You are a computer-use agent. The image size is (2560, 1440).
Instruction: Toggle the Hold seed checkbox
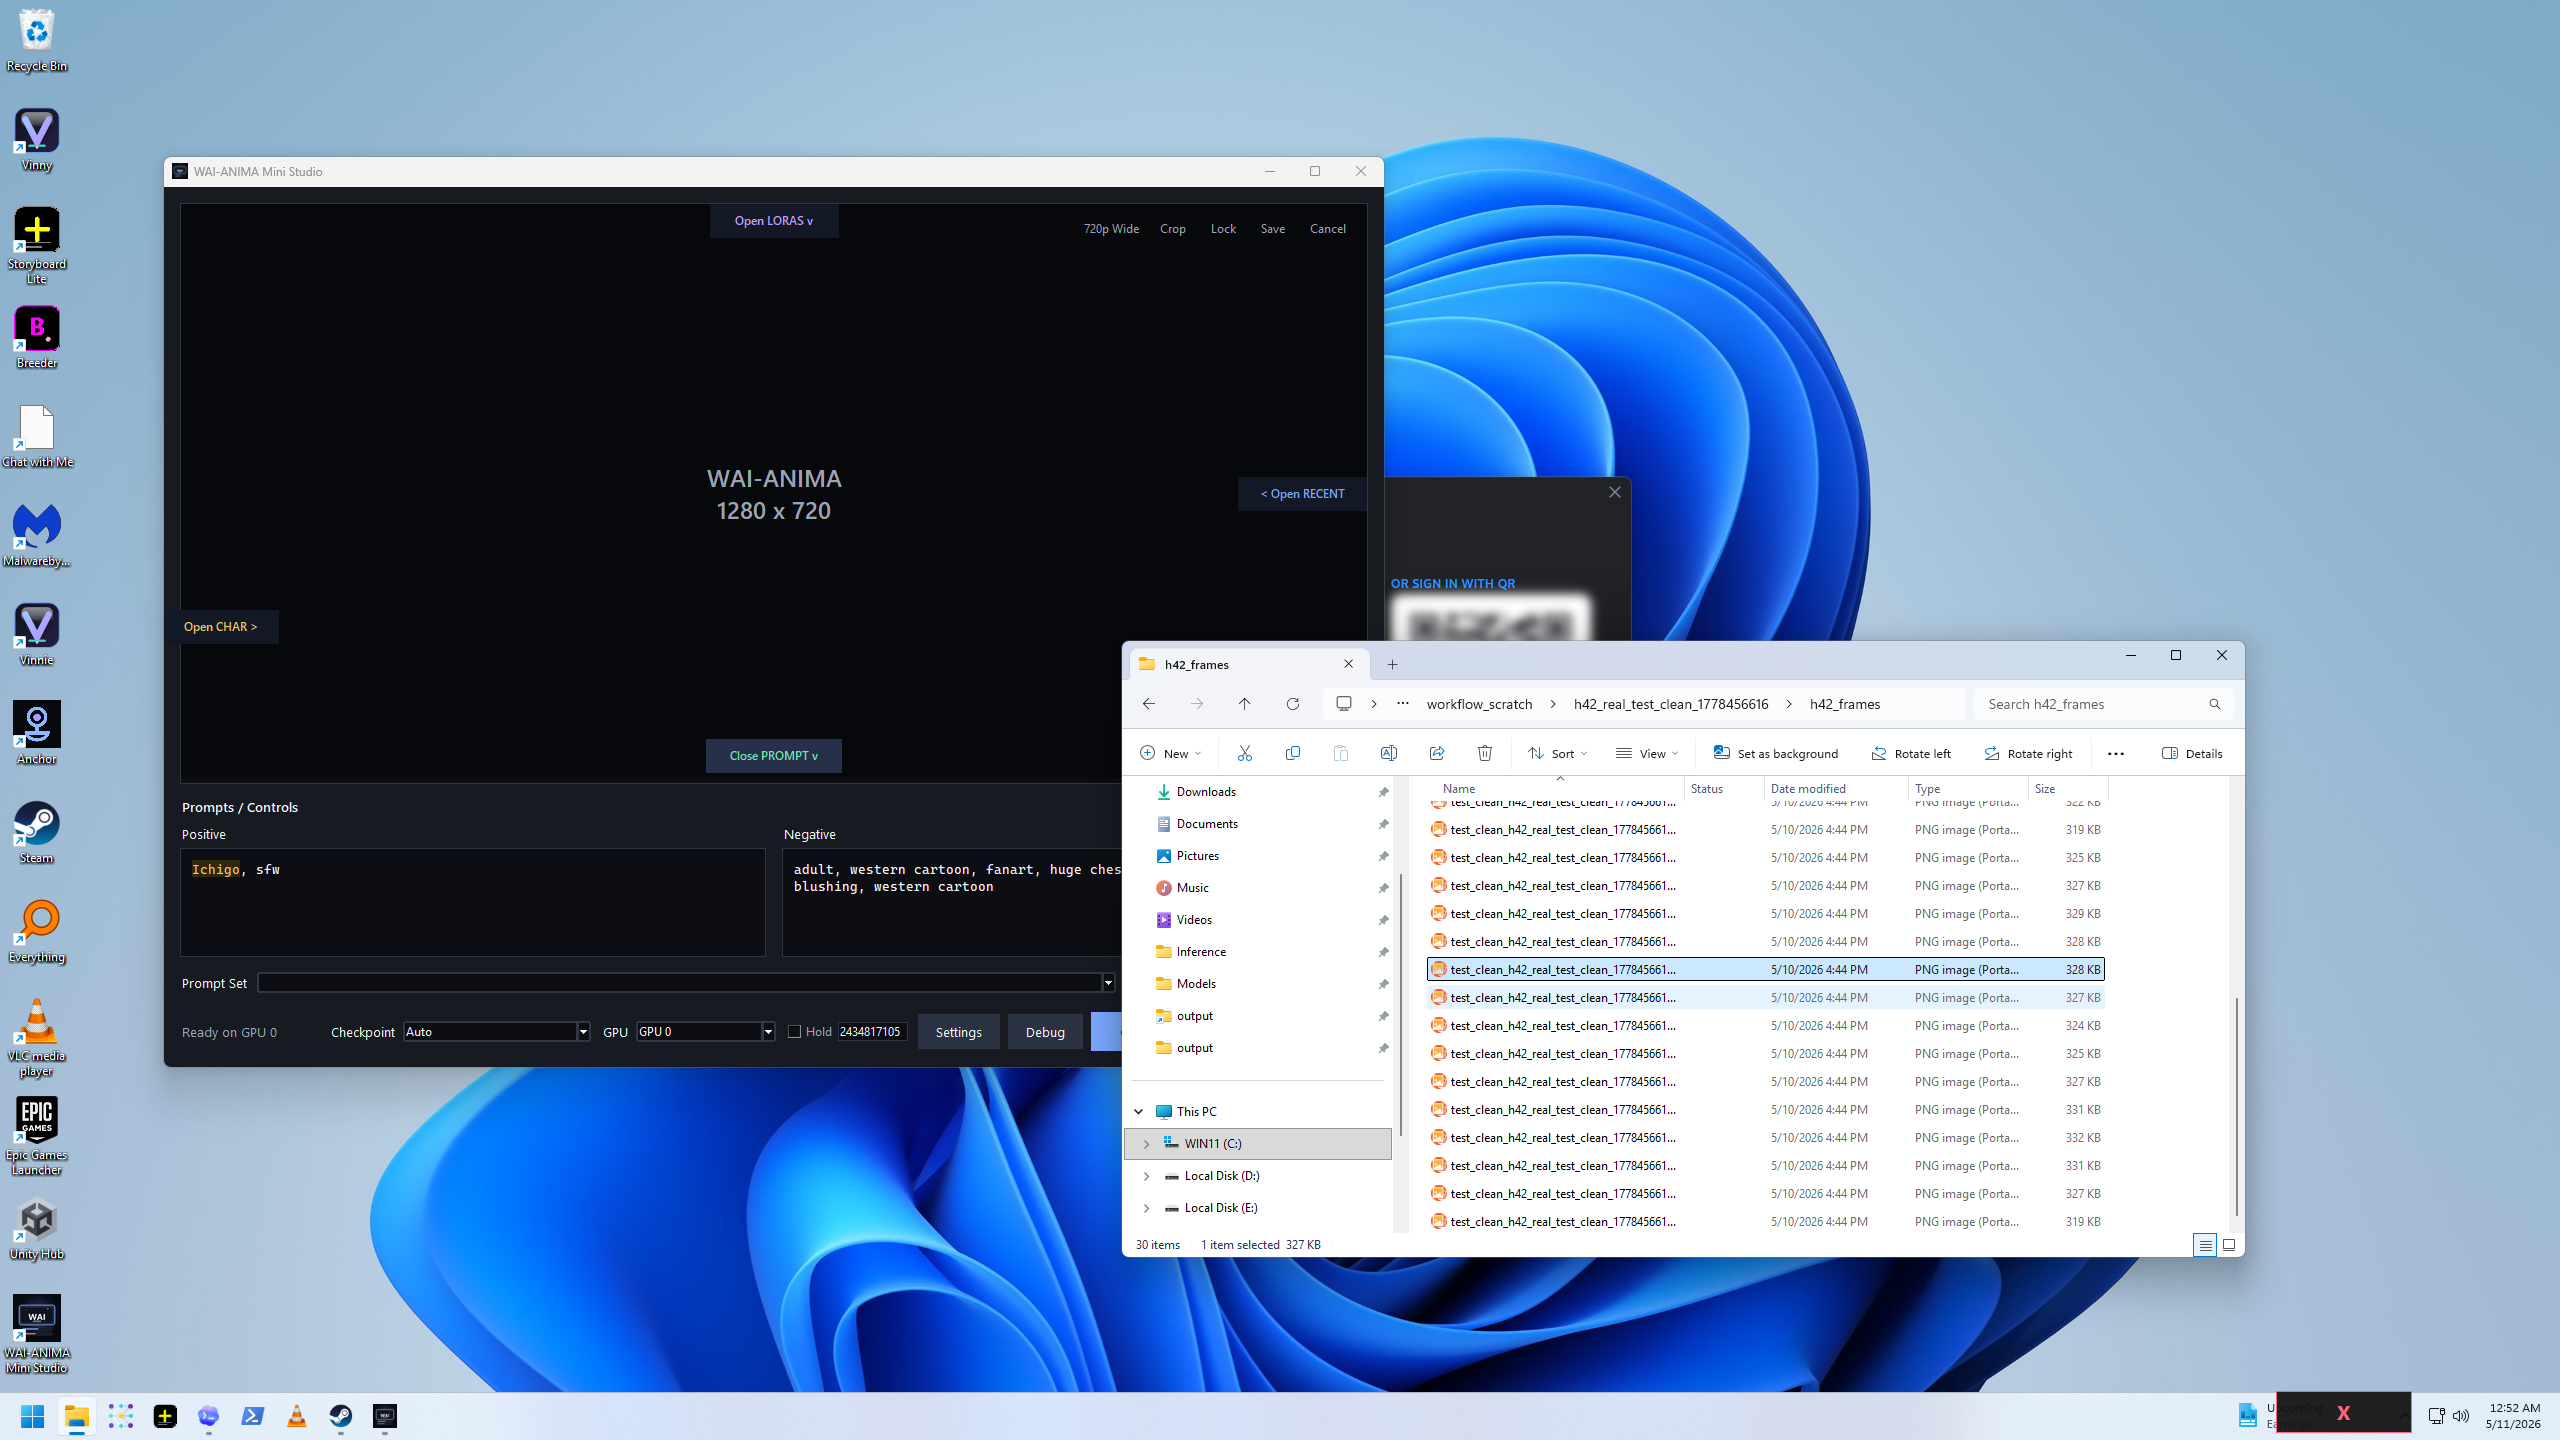tap(794, 1032)
